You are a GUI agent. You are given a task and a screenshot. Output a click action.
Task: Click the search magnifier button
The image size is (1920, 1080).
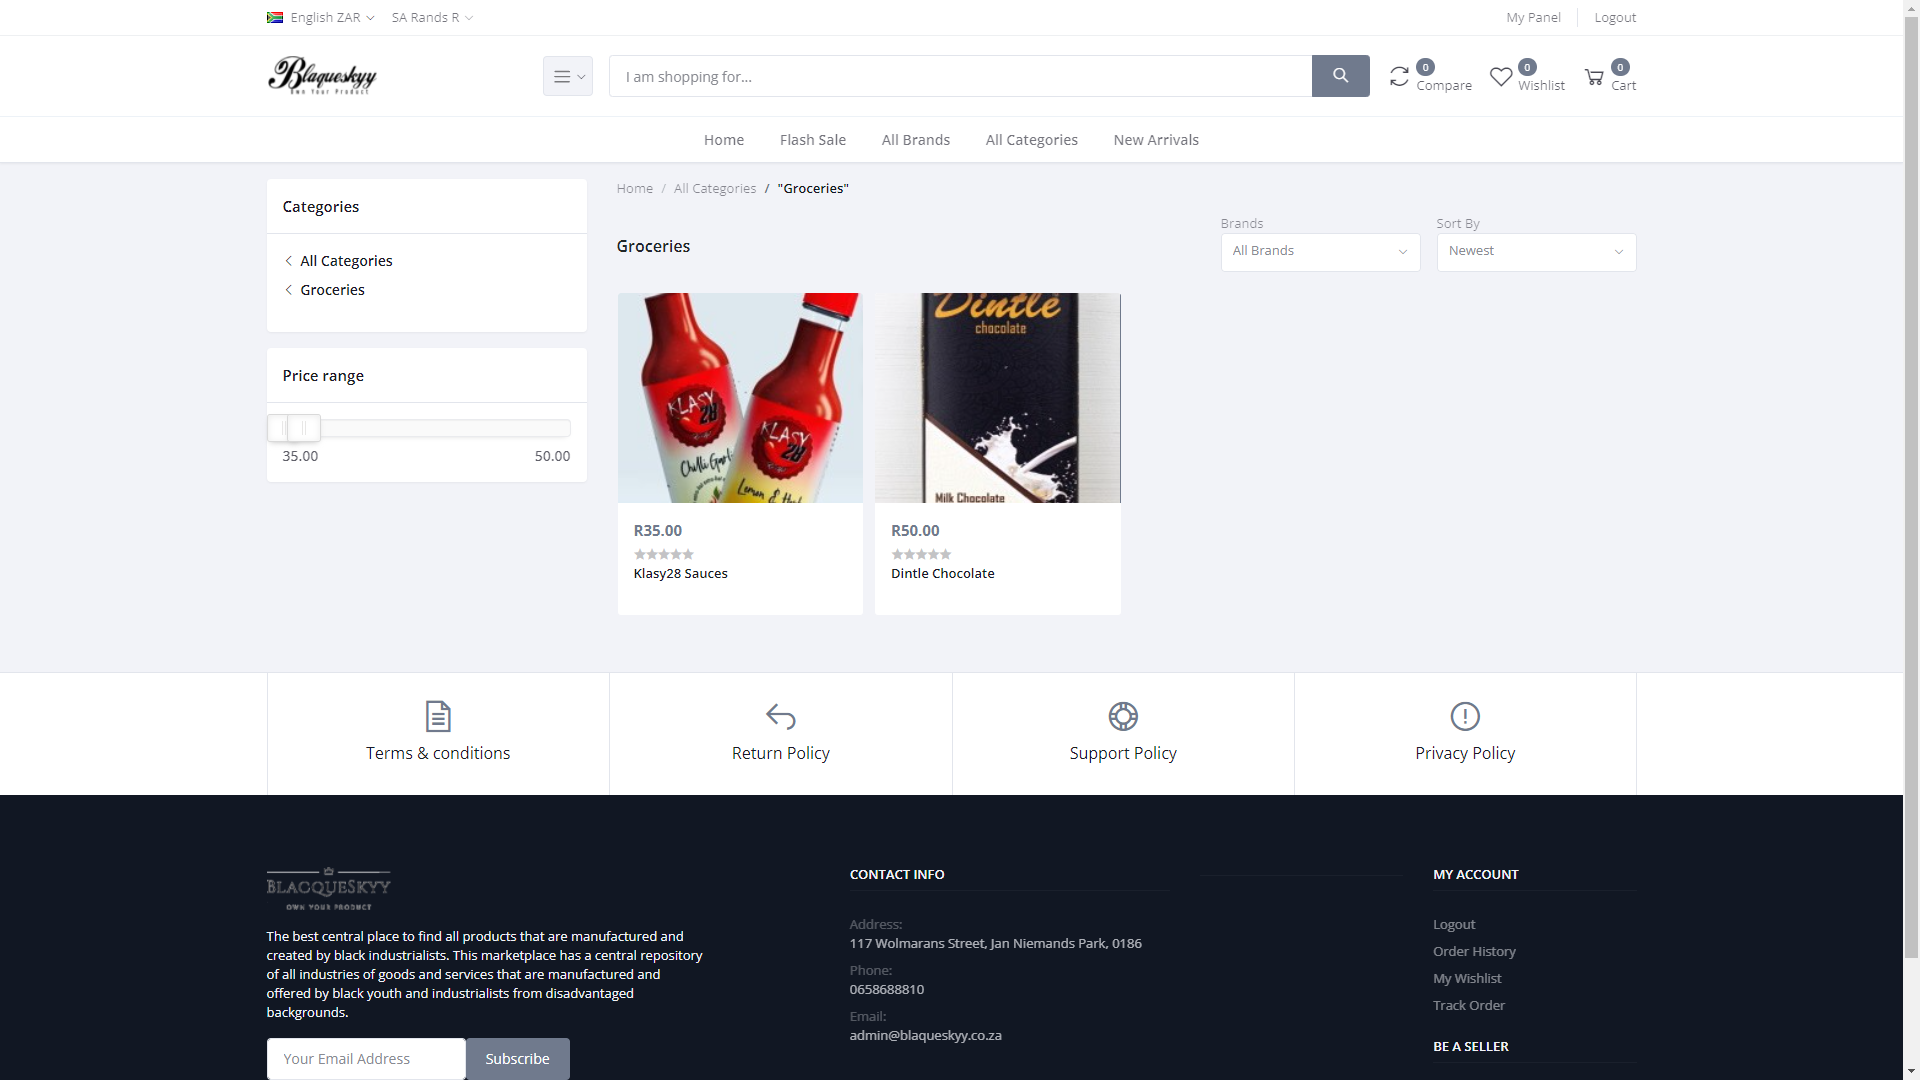[1340, 76]
